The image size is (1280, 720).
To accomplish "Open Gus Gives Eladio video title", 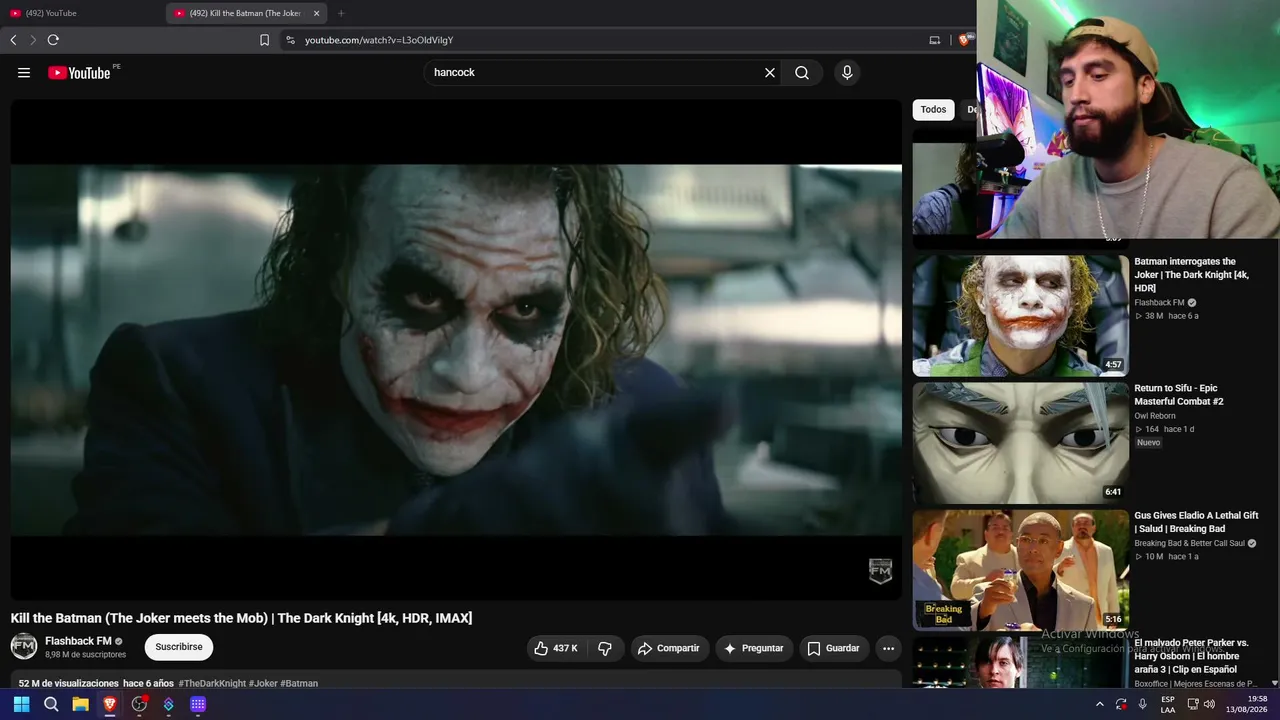I will [1196, 522].
